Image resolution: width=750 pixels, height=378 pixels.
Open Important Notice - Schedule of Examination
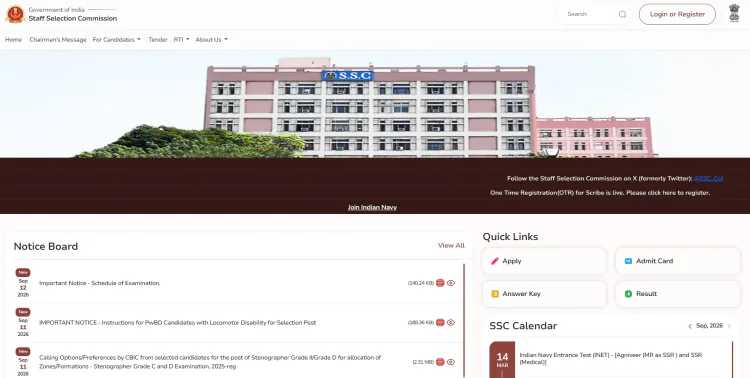99,283
